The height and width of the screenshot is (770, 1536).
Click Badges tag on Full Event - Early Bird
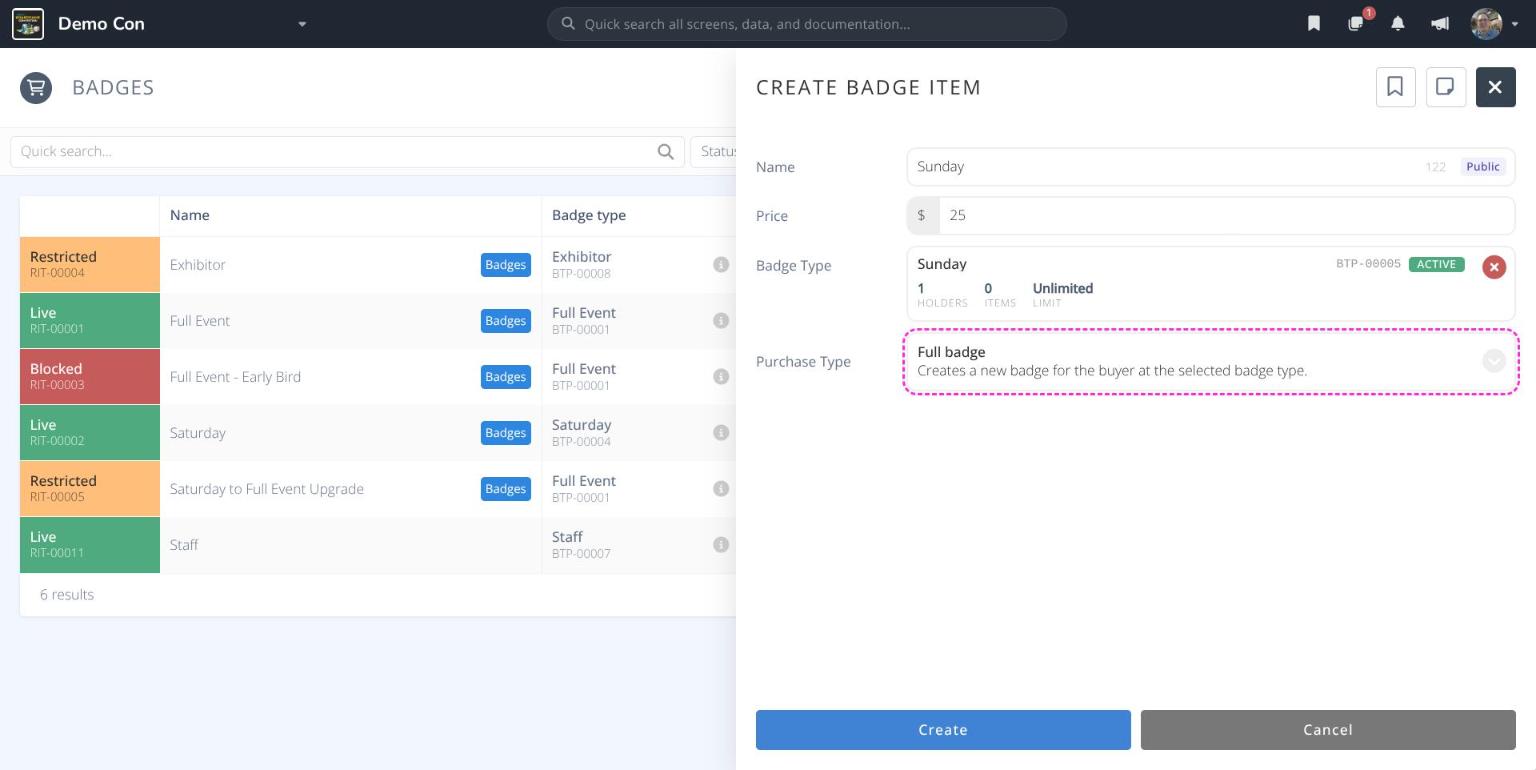(x=505, y=377)
